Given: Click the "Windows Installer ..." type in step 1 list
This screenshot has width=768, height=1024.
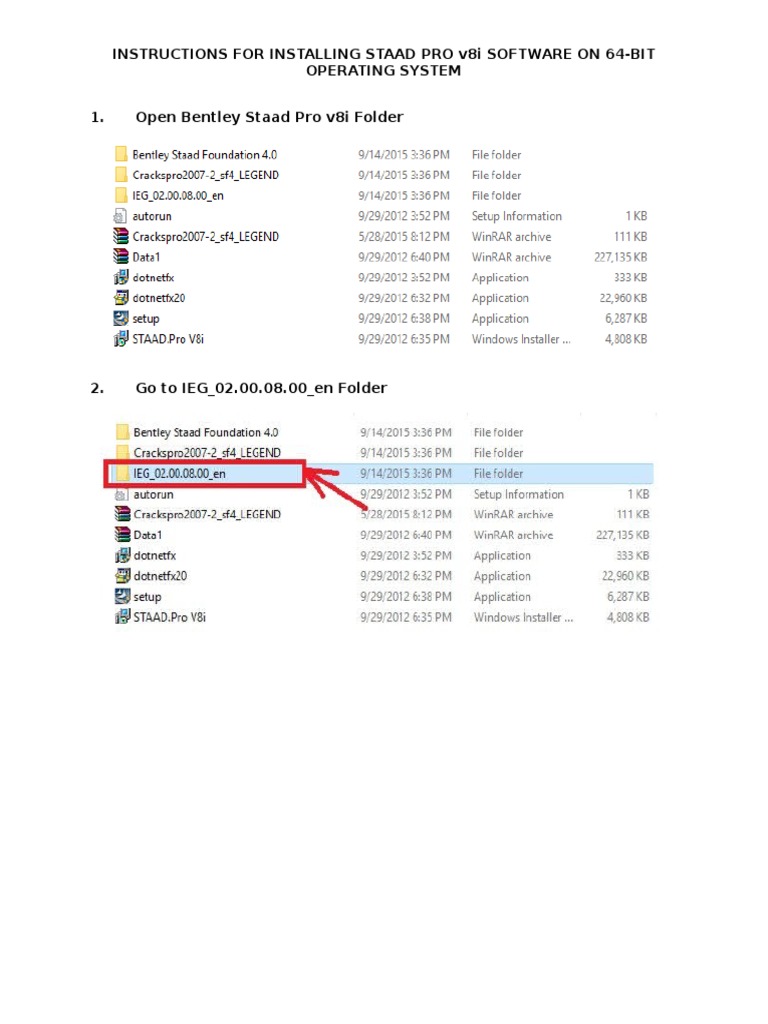Looking at the screenshot, I should click(521, 339).
